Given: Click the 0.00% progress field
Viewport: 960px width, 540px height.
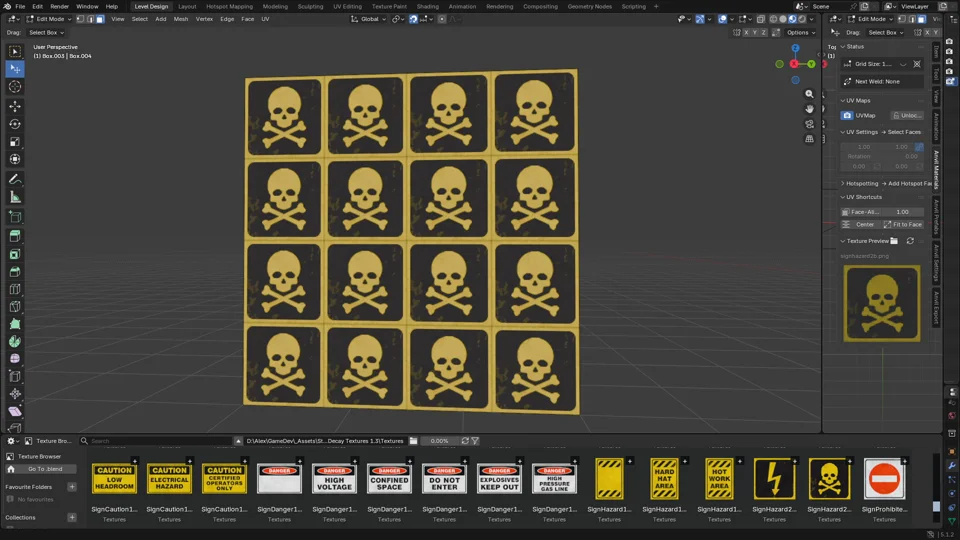Looking at the screenshot, I should click(439, 441).
